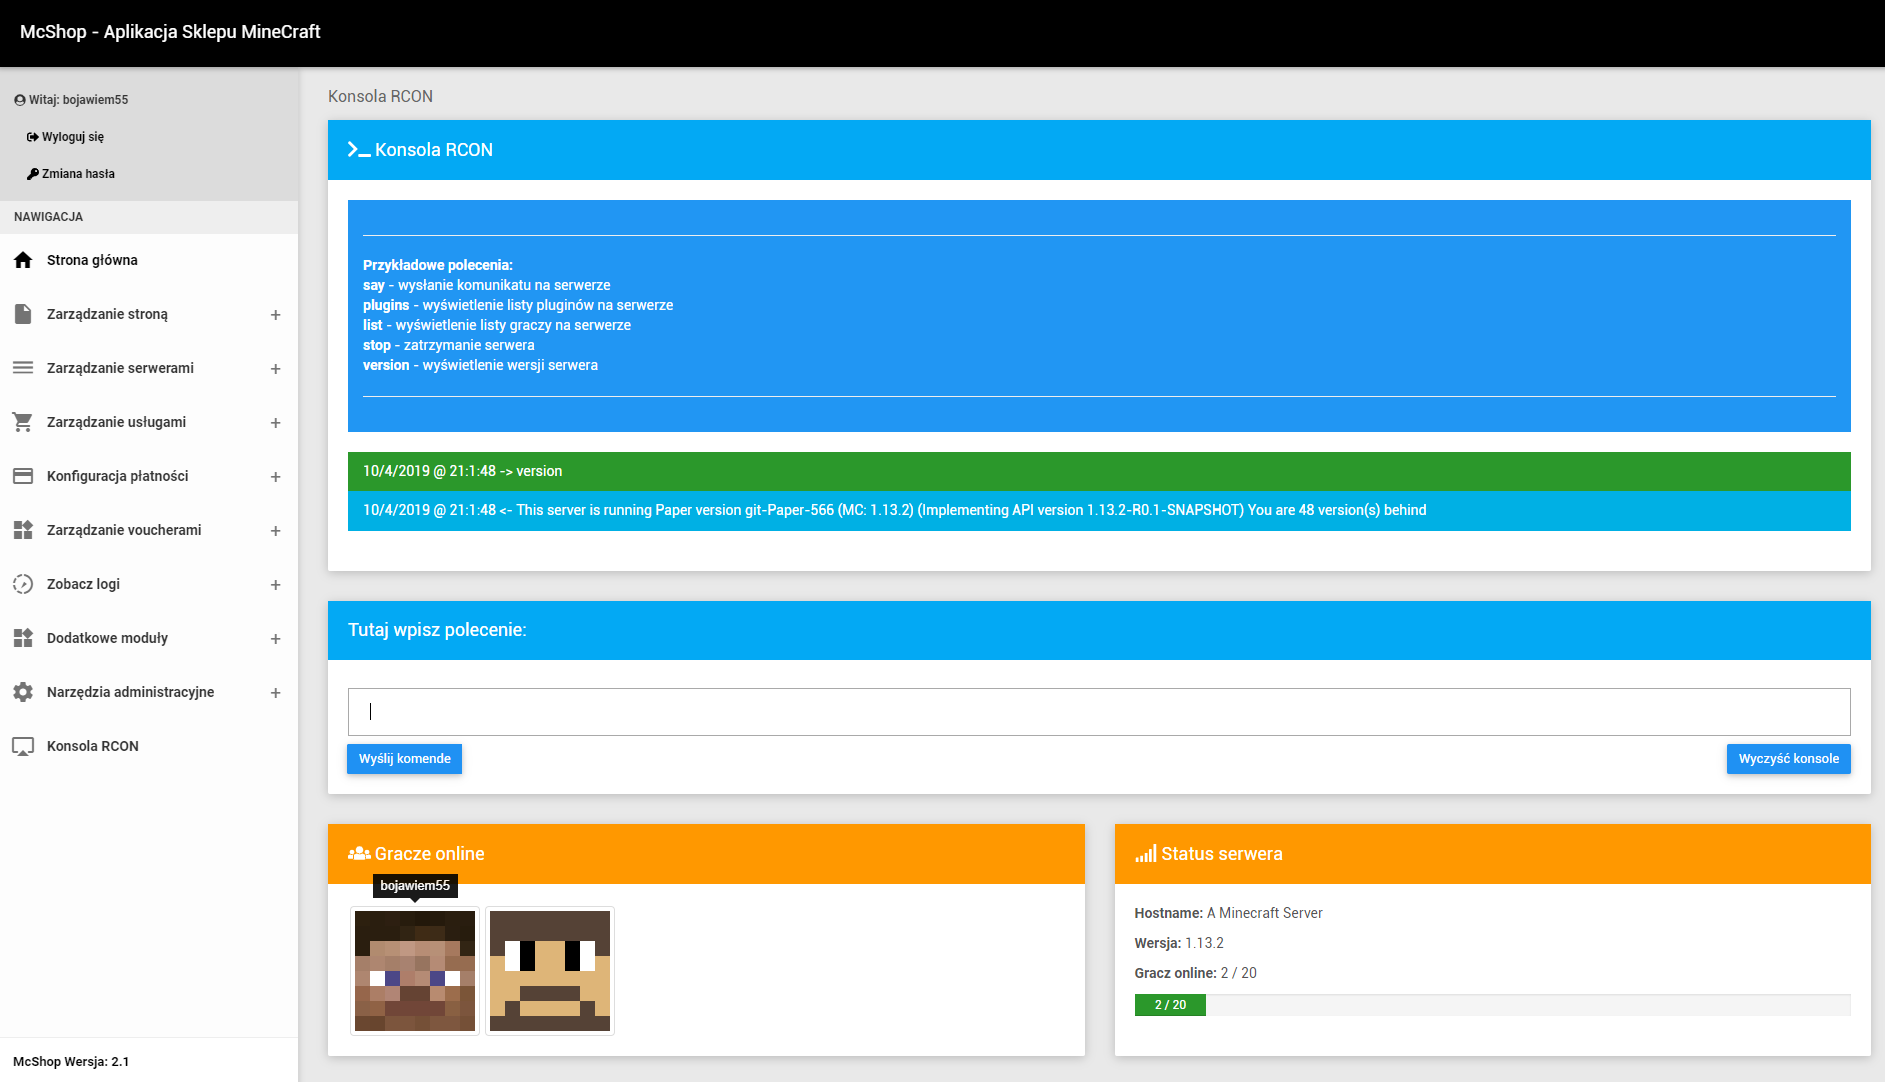The image size is (1885, 1082).
Task: Click the credit card icon for Konfiguracja płatności
Action: tap(23, 476)
